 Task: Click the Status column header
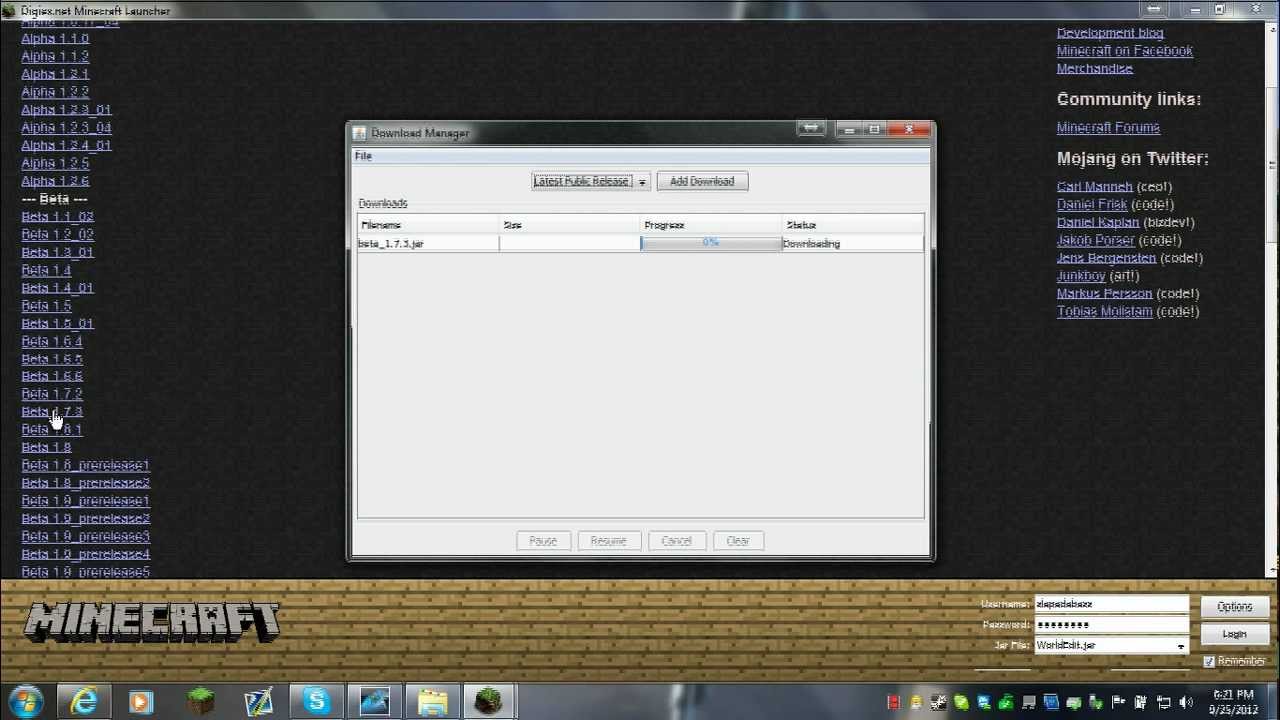pos(853,225)
